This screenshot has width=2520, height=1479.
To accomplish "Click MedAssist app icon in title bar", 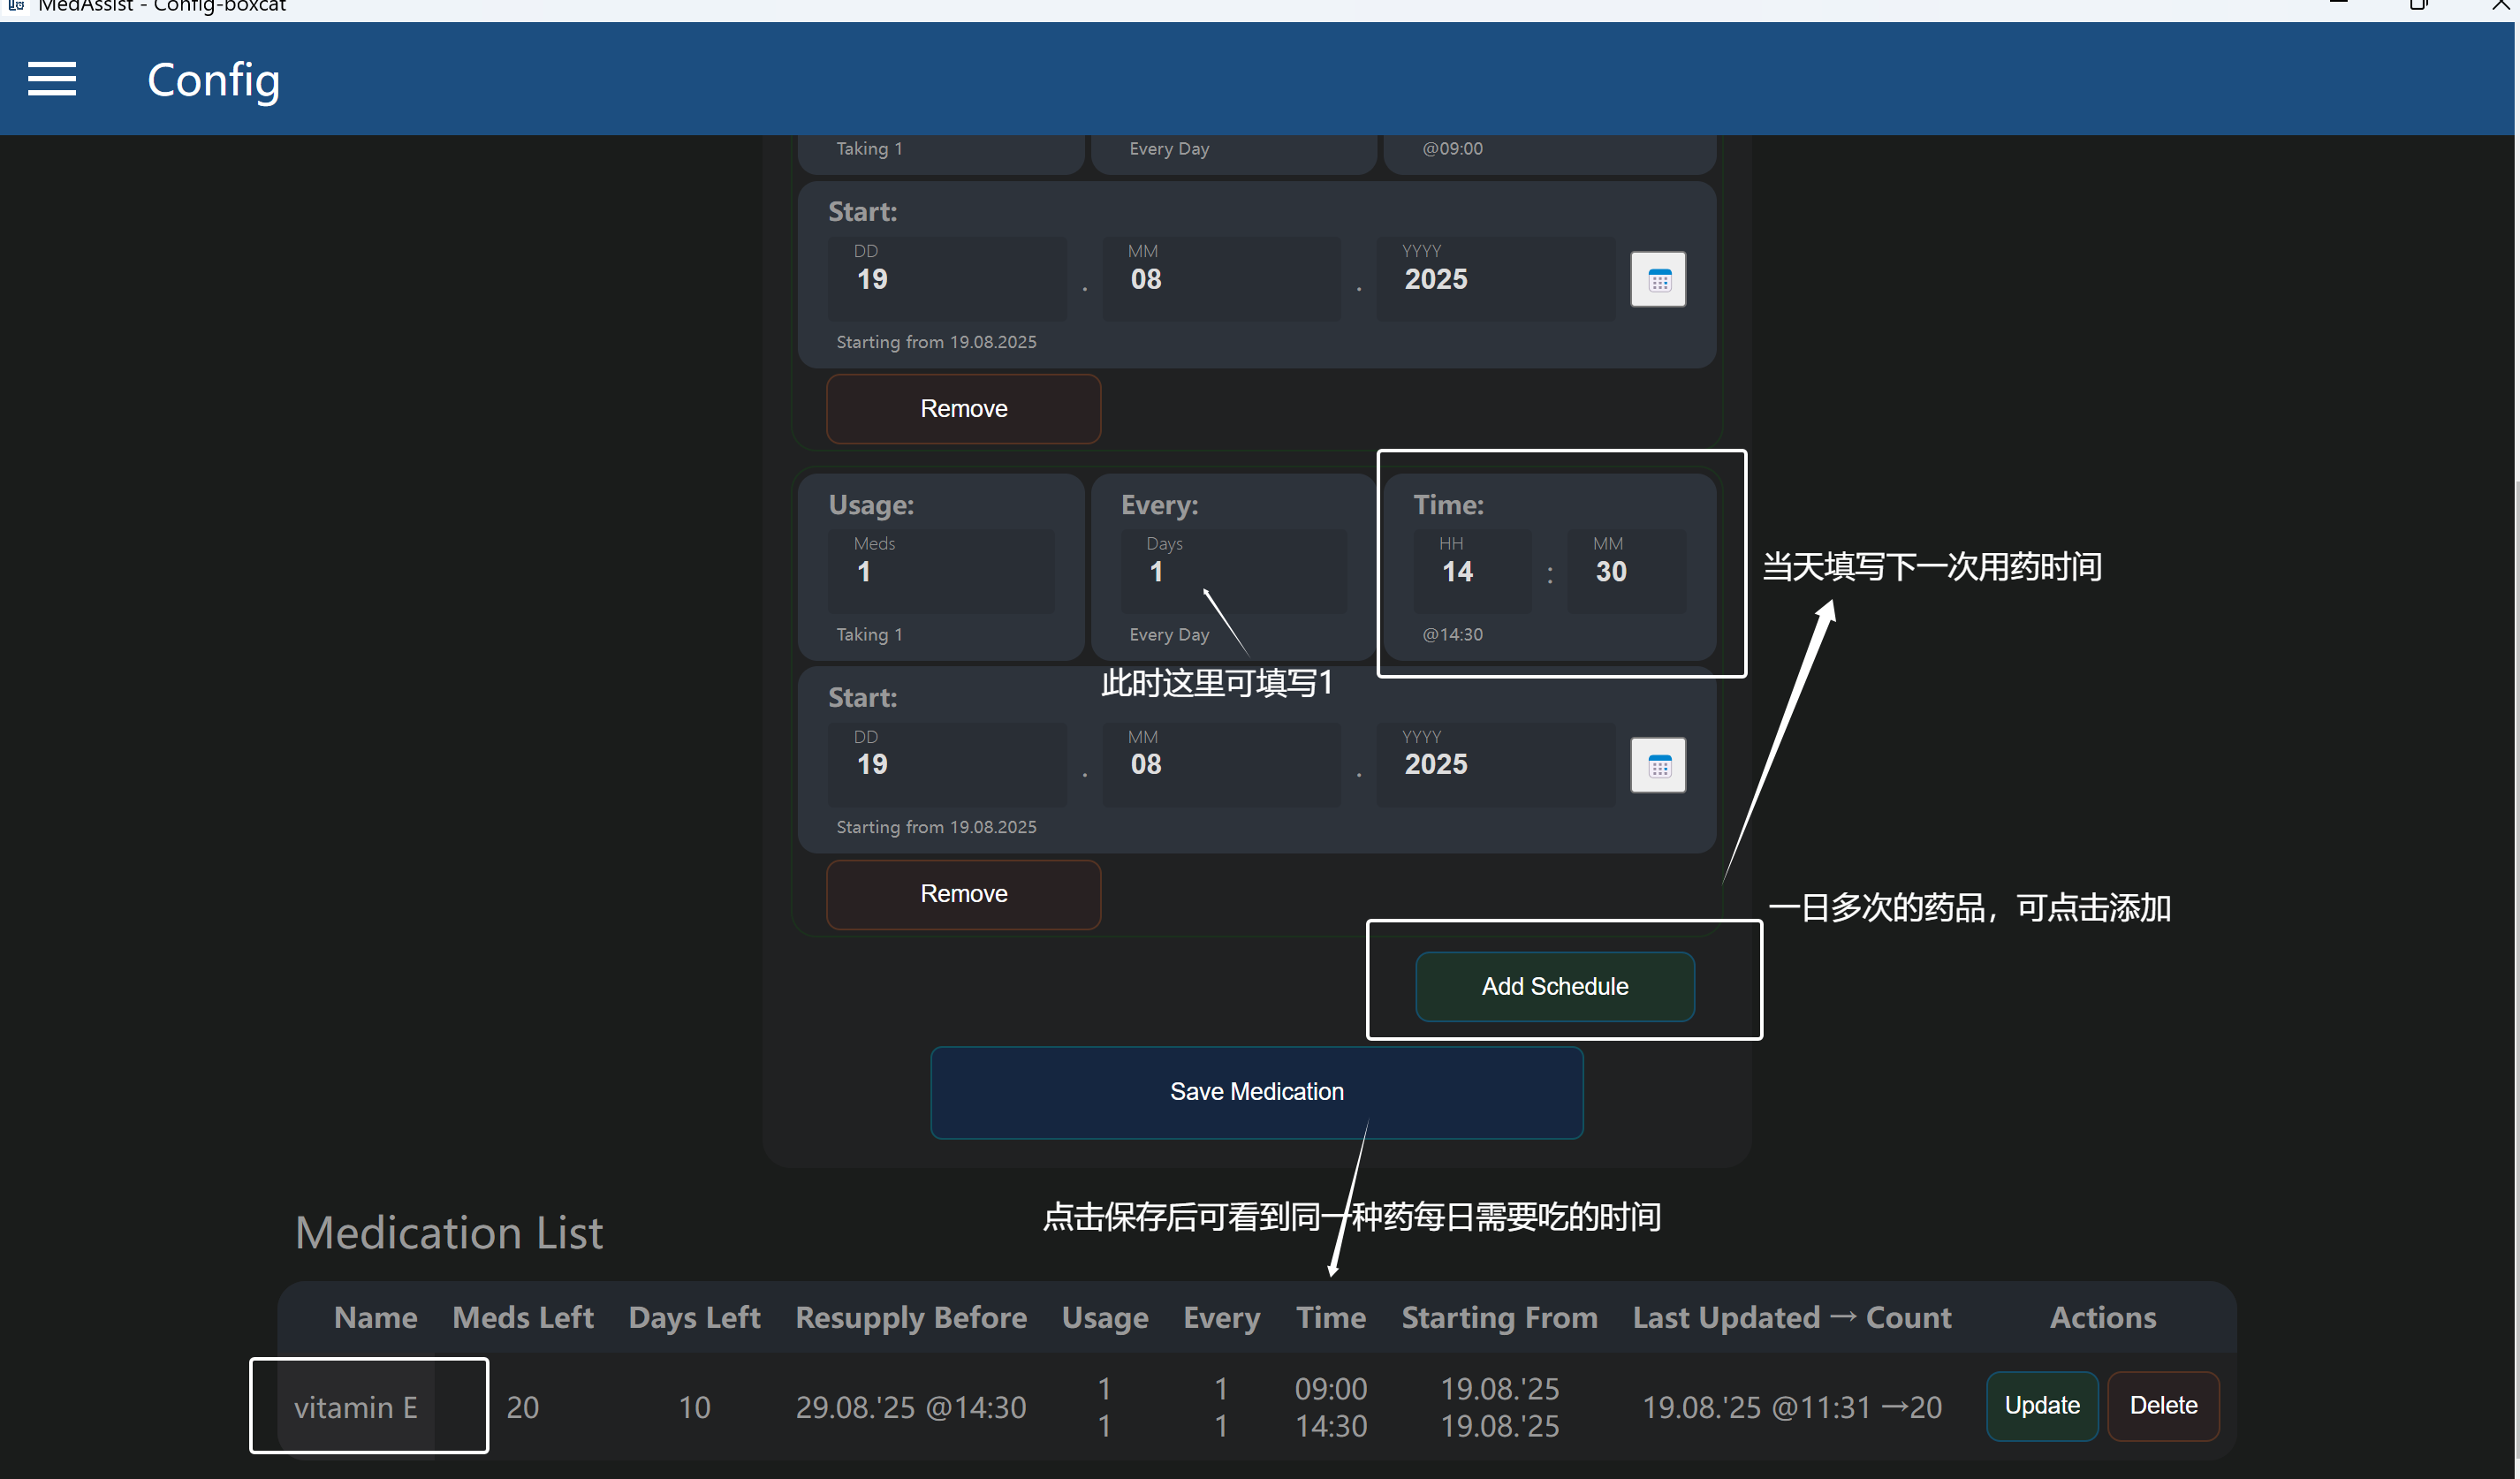I will 16,6.
